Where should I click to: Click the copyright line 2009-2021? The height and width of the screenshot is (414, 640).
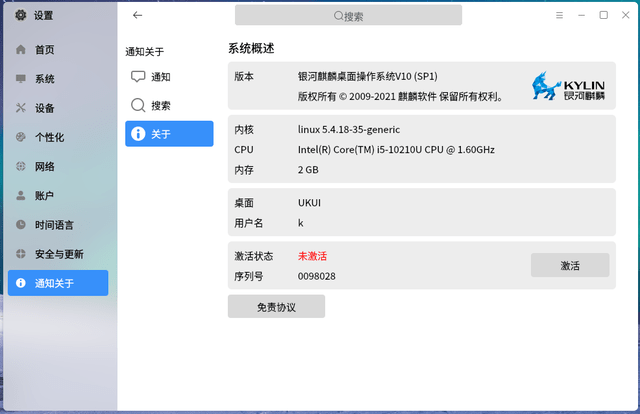[x=400, y=97]
